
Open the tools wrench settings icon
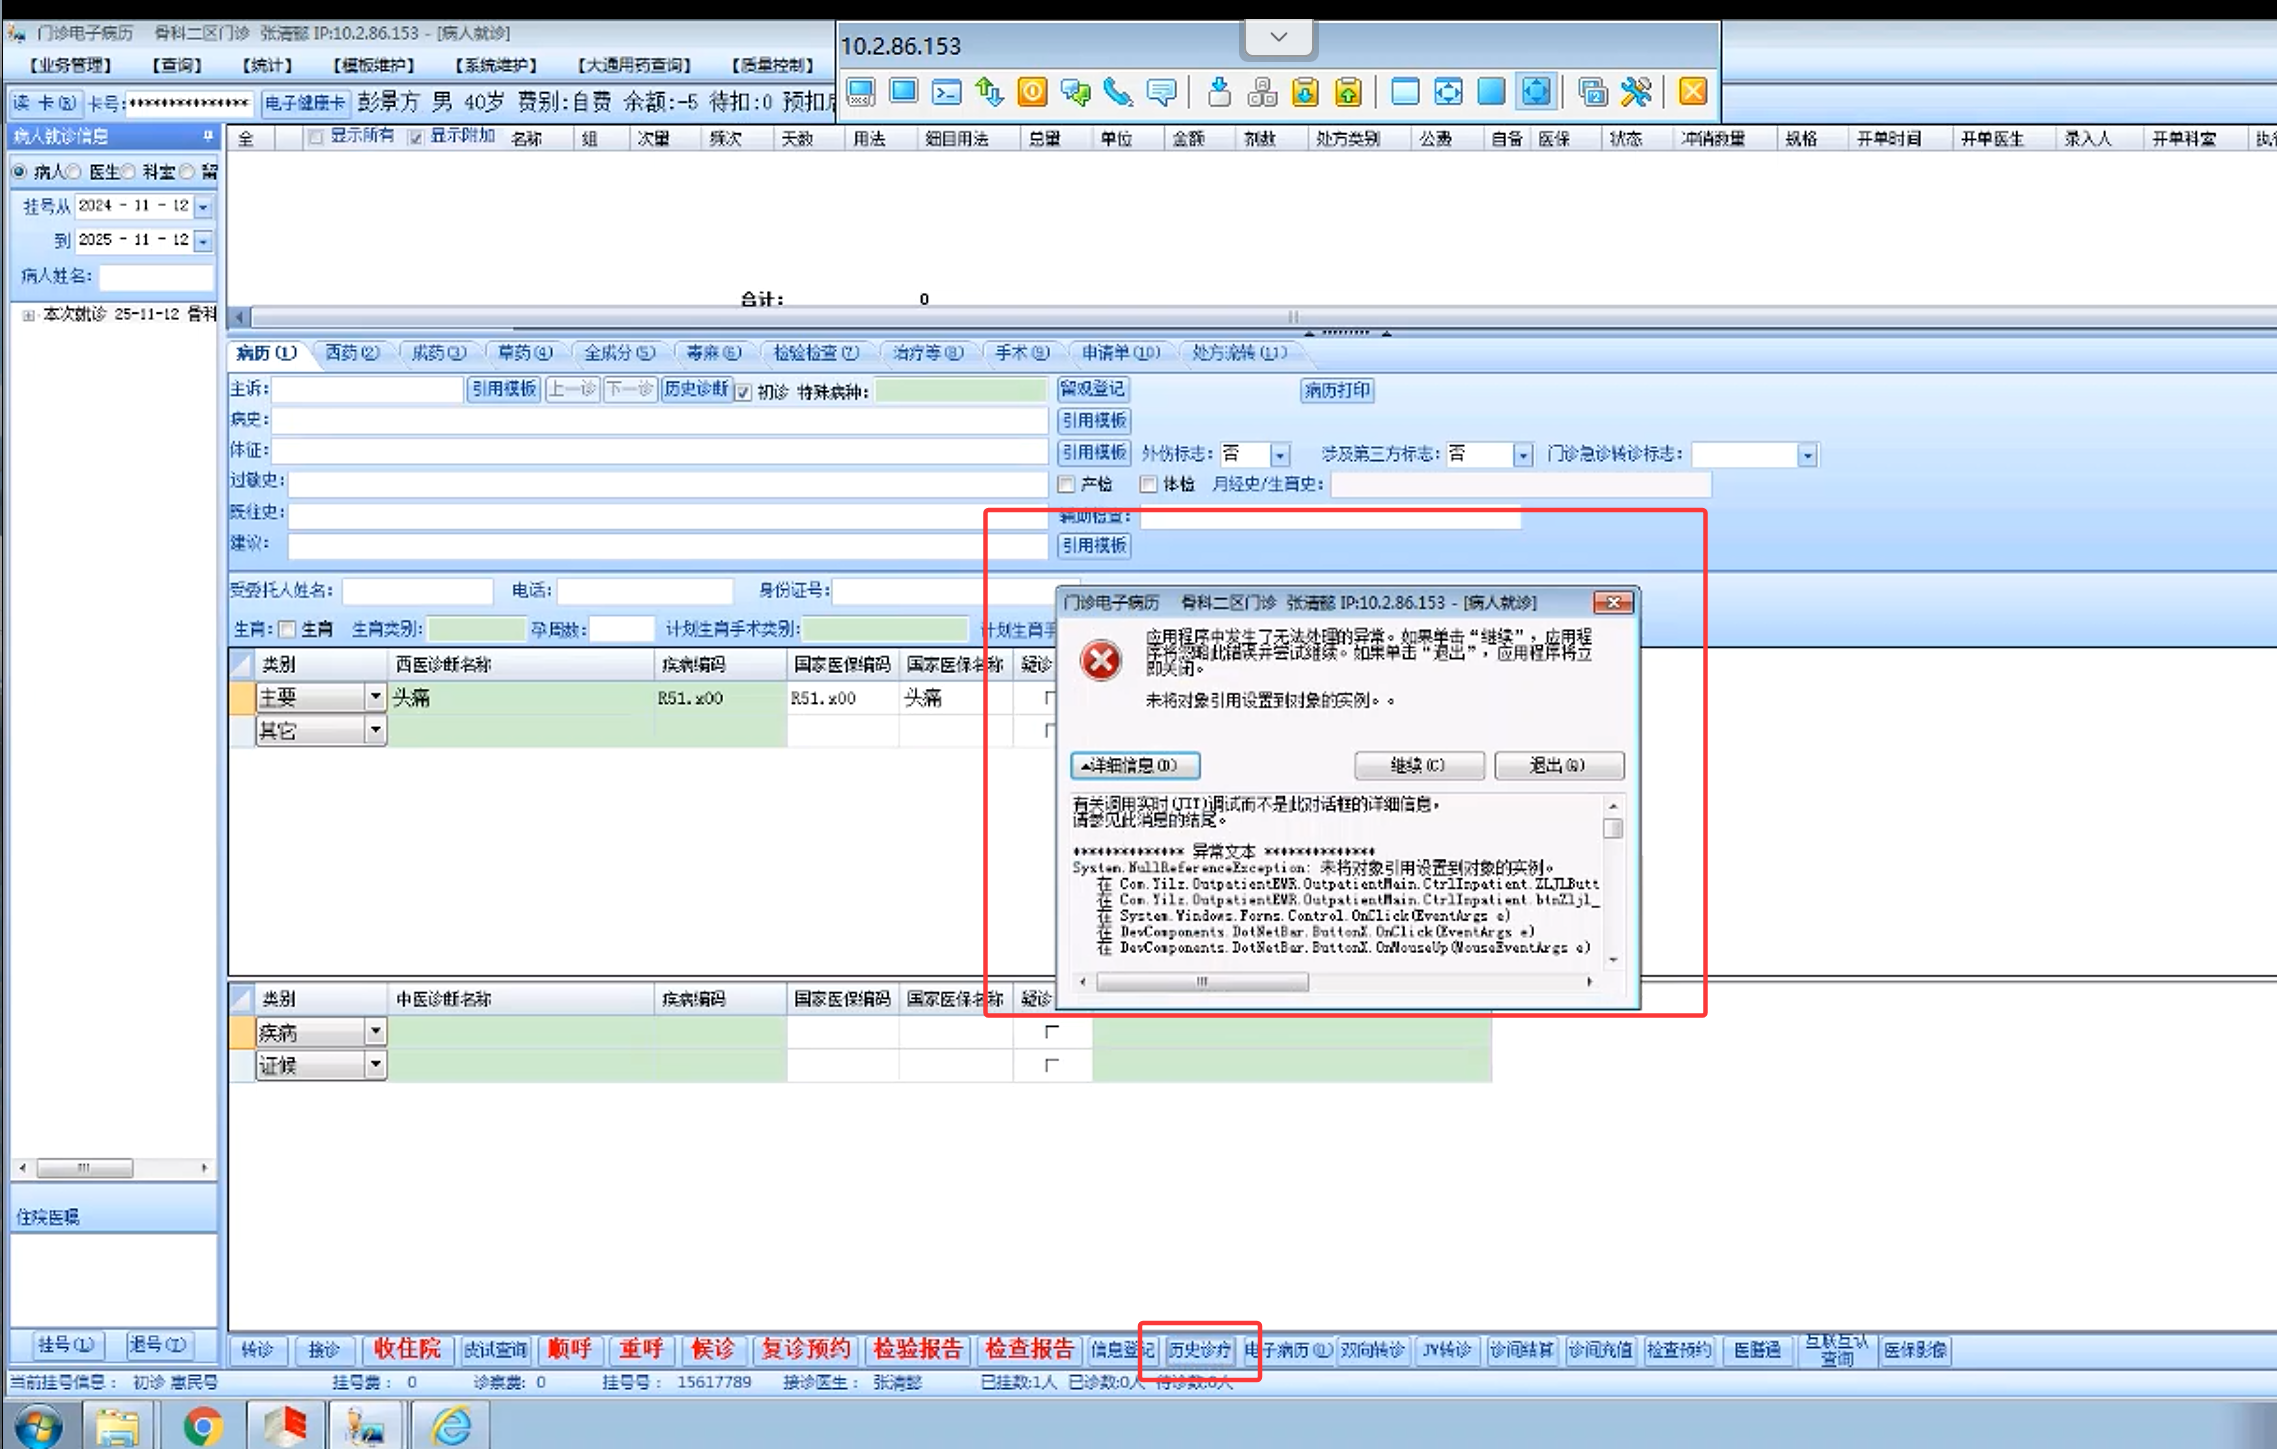coord(1636,93)
